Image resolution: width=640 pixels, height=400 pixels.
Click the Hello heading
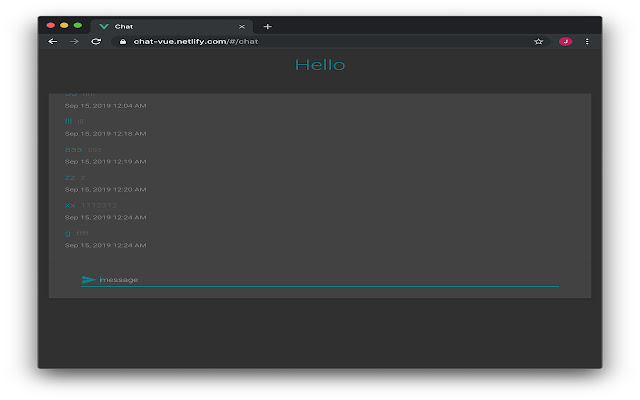[x=320, y=65]
